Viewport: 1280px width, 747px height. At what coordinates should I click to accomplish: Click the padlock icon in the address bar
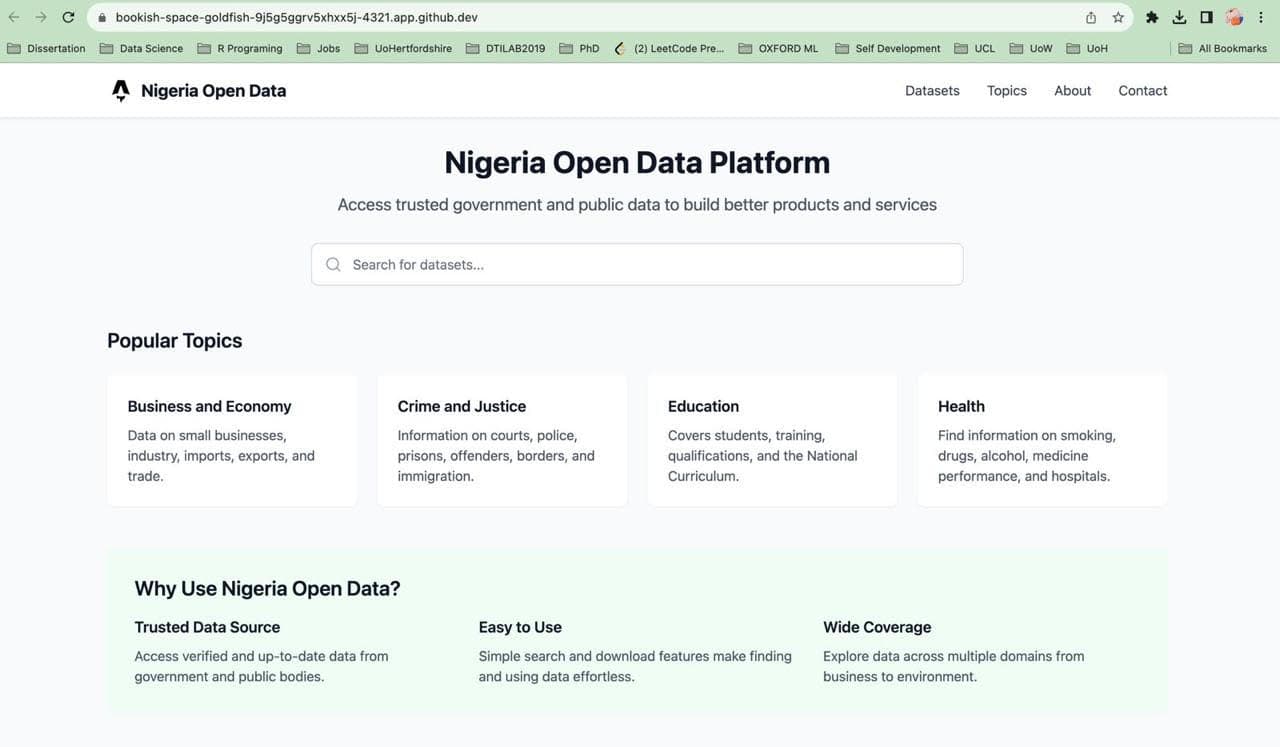[101, 17]
